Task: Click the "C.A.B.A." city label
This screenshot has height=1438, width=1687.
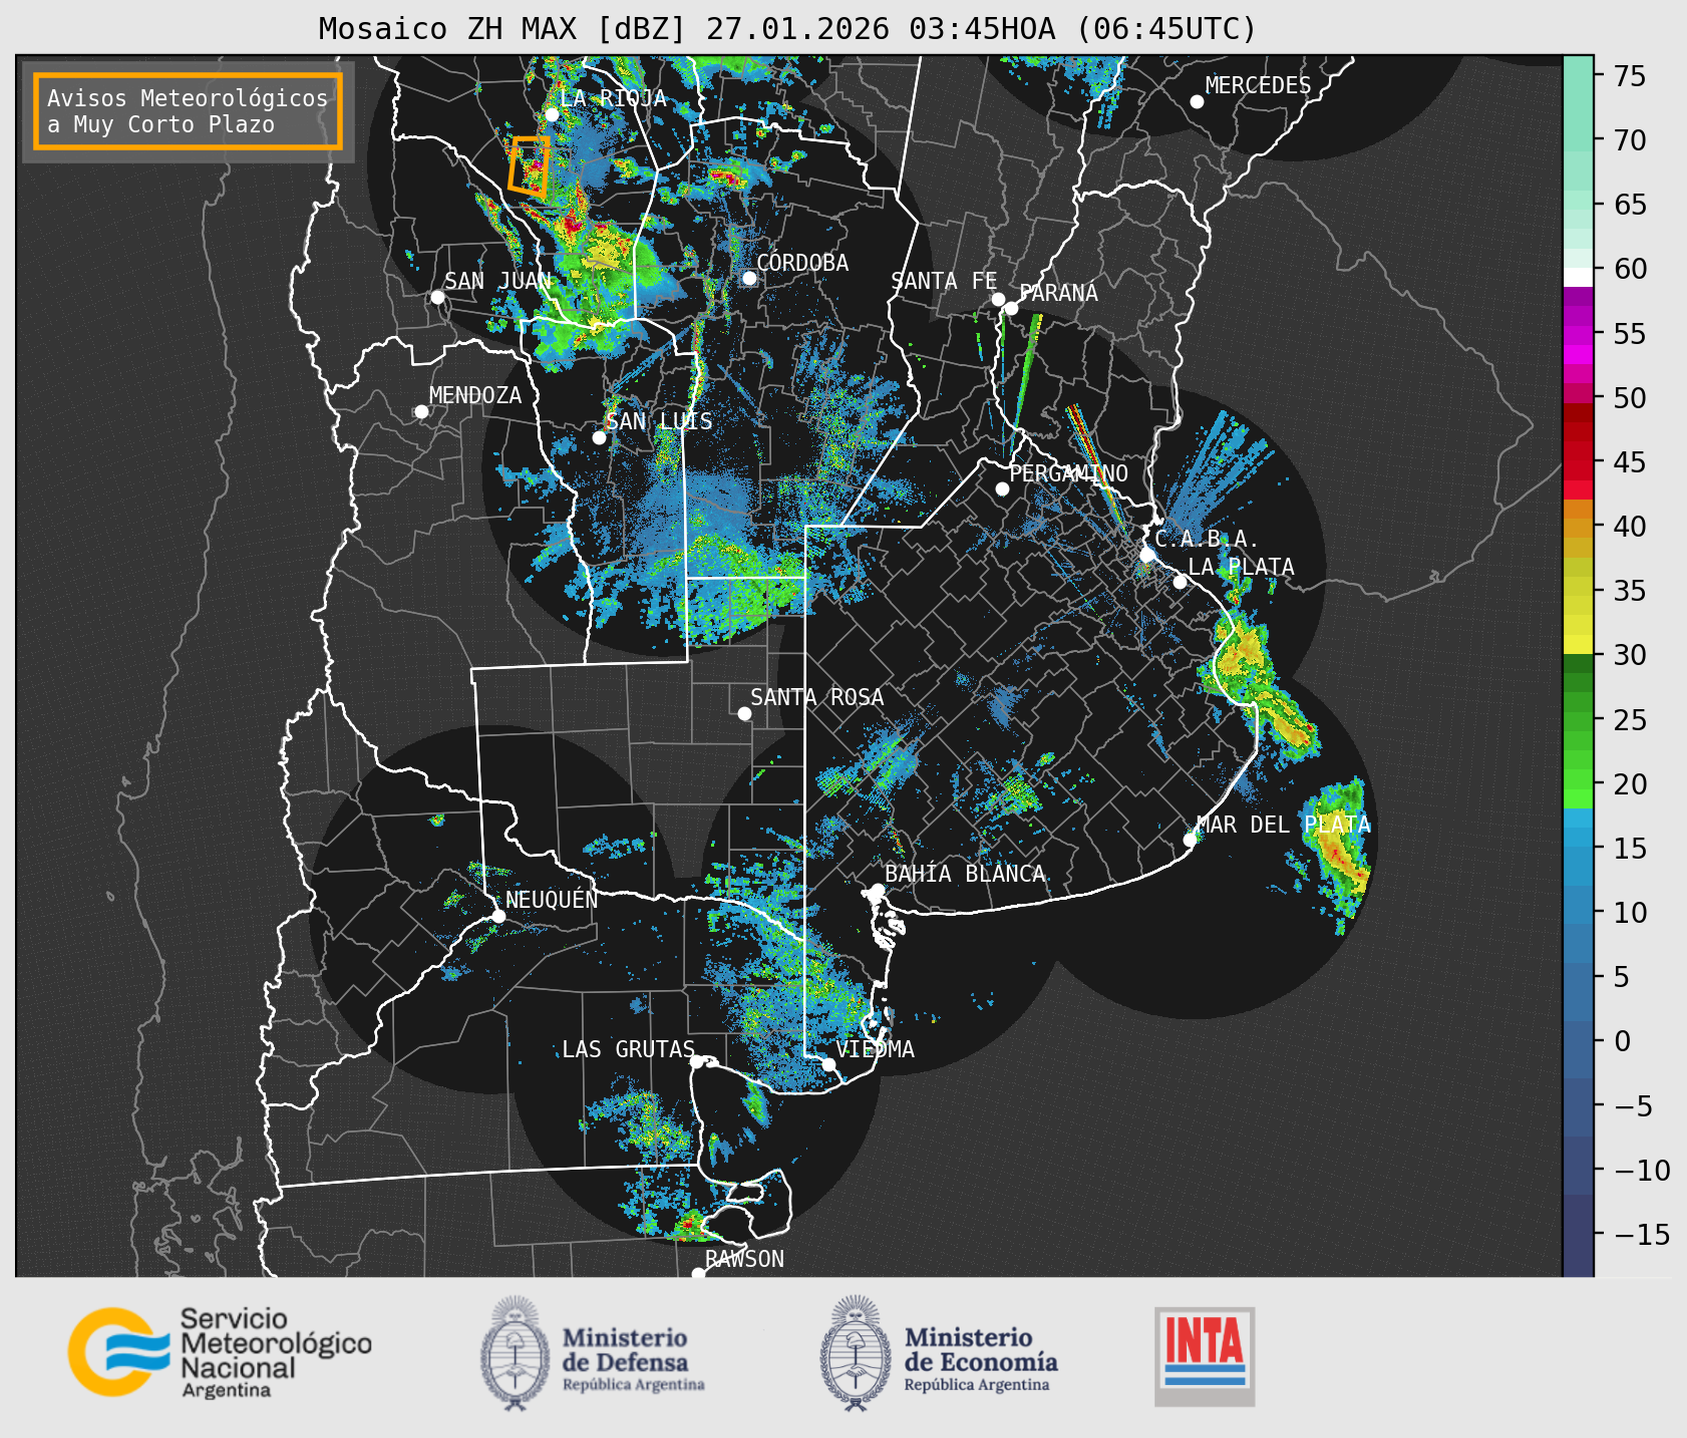Action: 1207,540
